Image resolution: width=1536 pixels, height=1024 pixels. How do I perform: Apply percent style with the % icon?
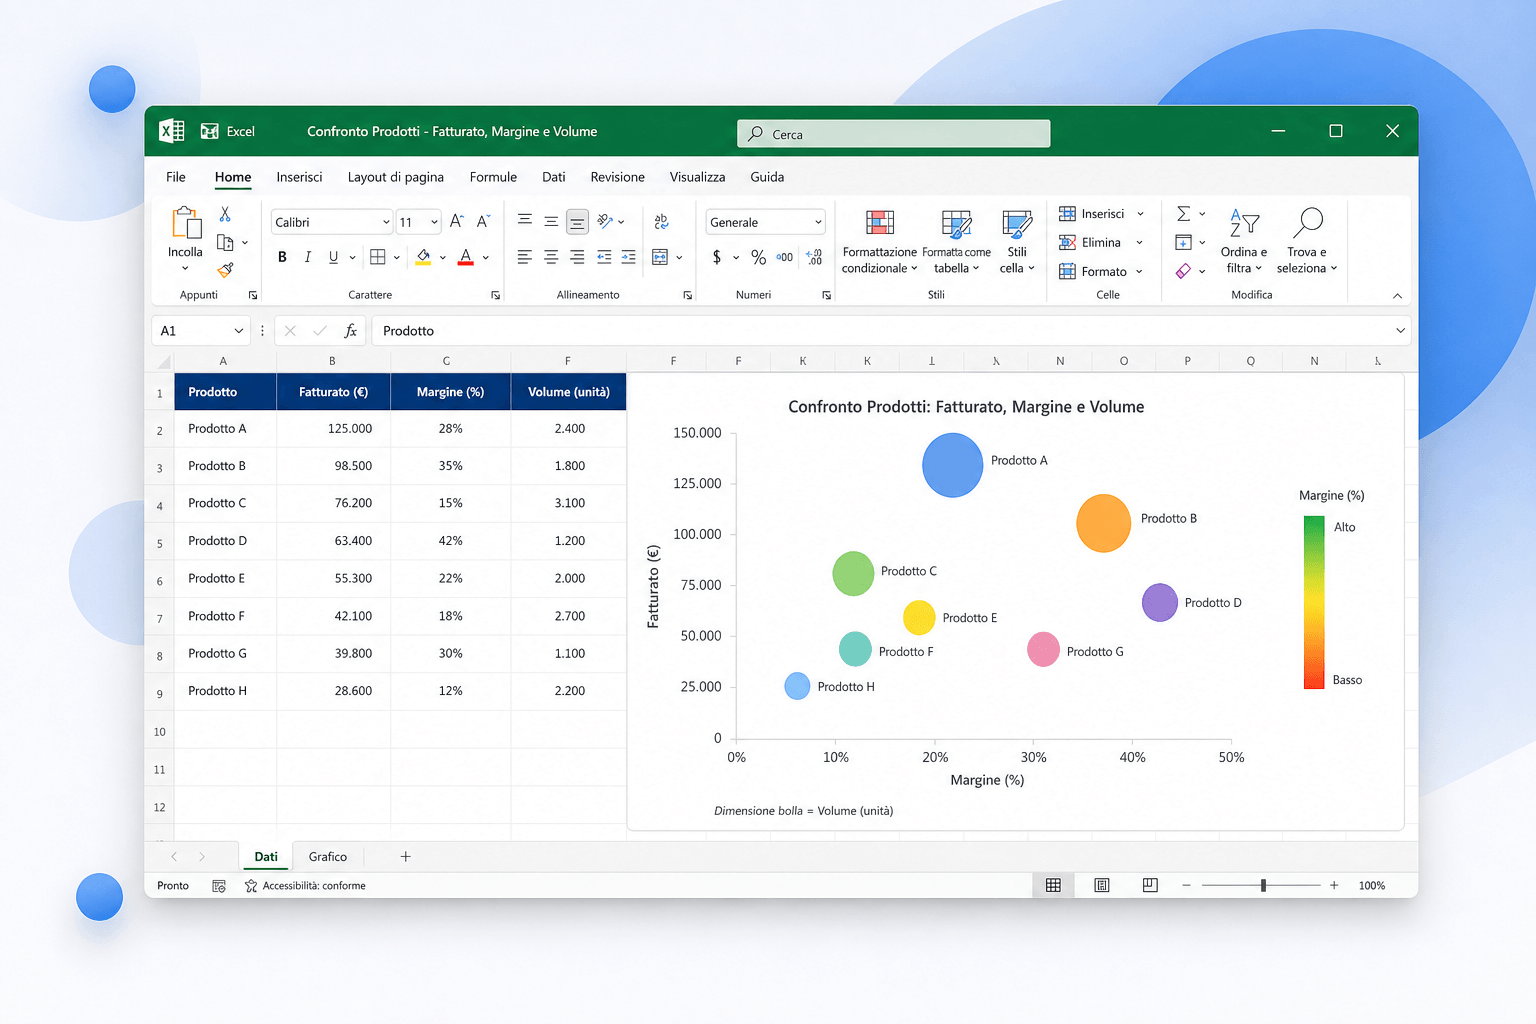[x=759, y=257]
